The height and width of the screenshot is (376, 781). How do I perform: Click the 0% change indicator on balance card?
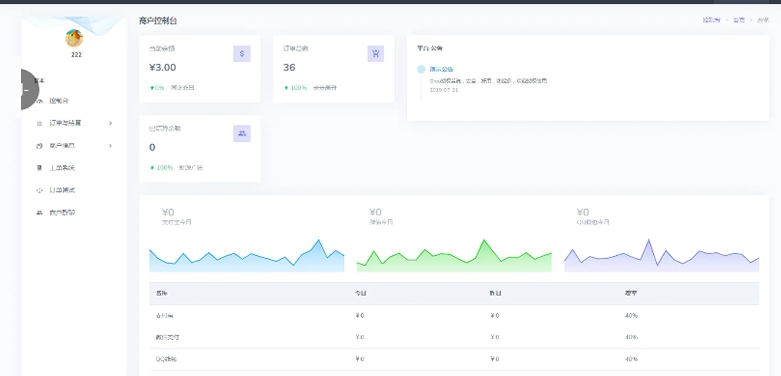(157, 88)
